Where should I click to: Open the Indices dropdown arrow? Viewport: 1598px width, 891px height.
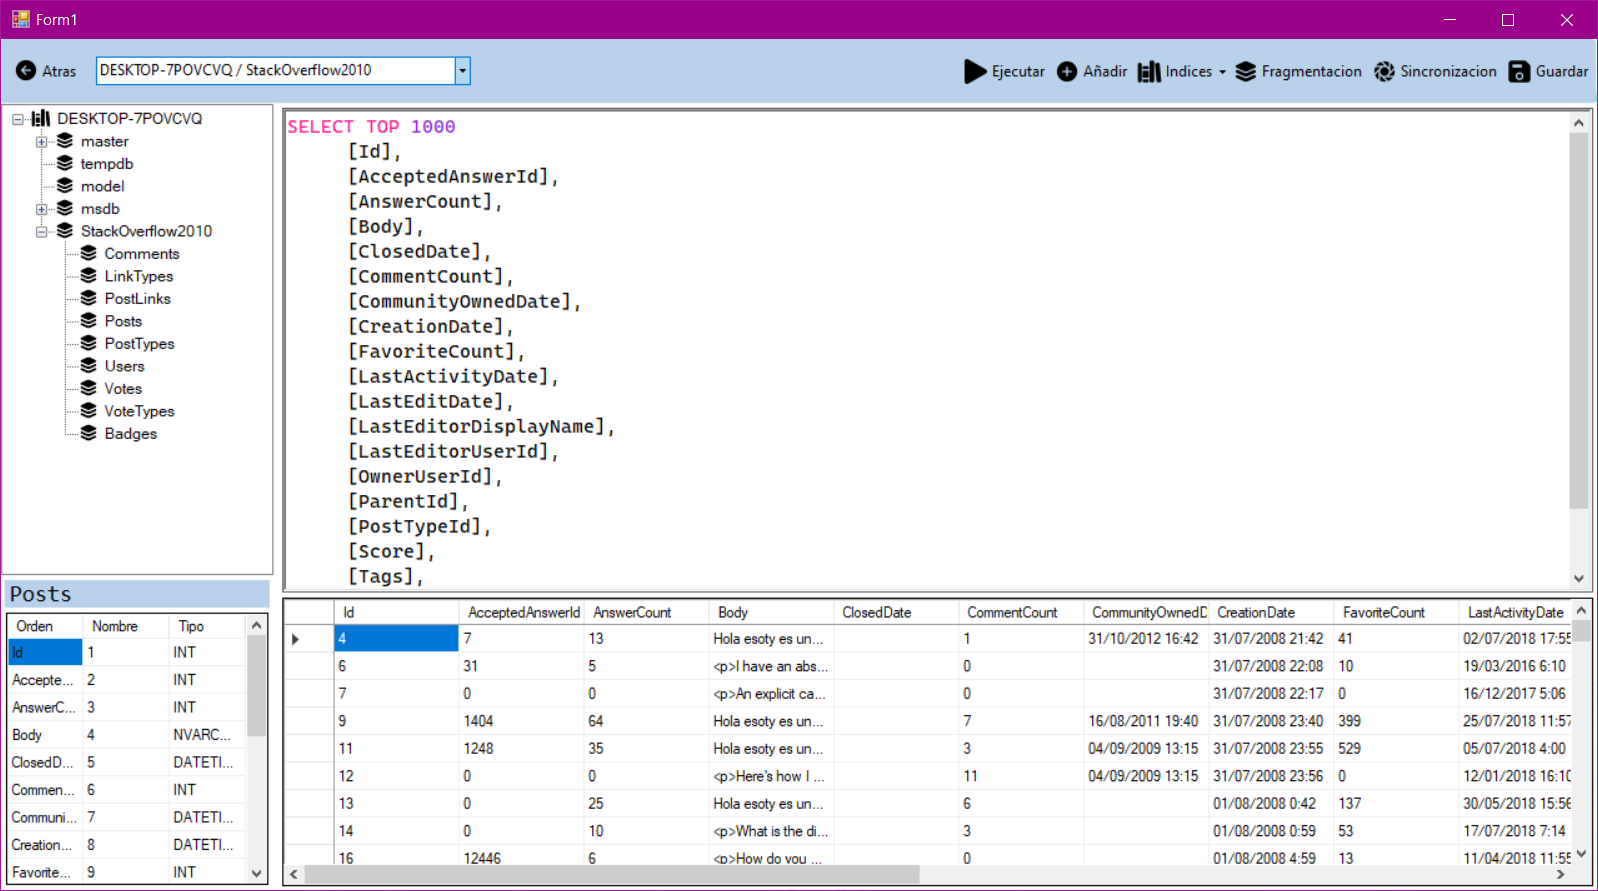pyautogui.click(x=1222, y=72)
